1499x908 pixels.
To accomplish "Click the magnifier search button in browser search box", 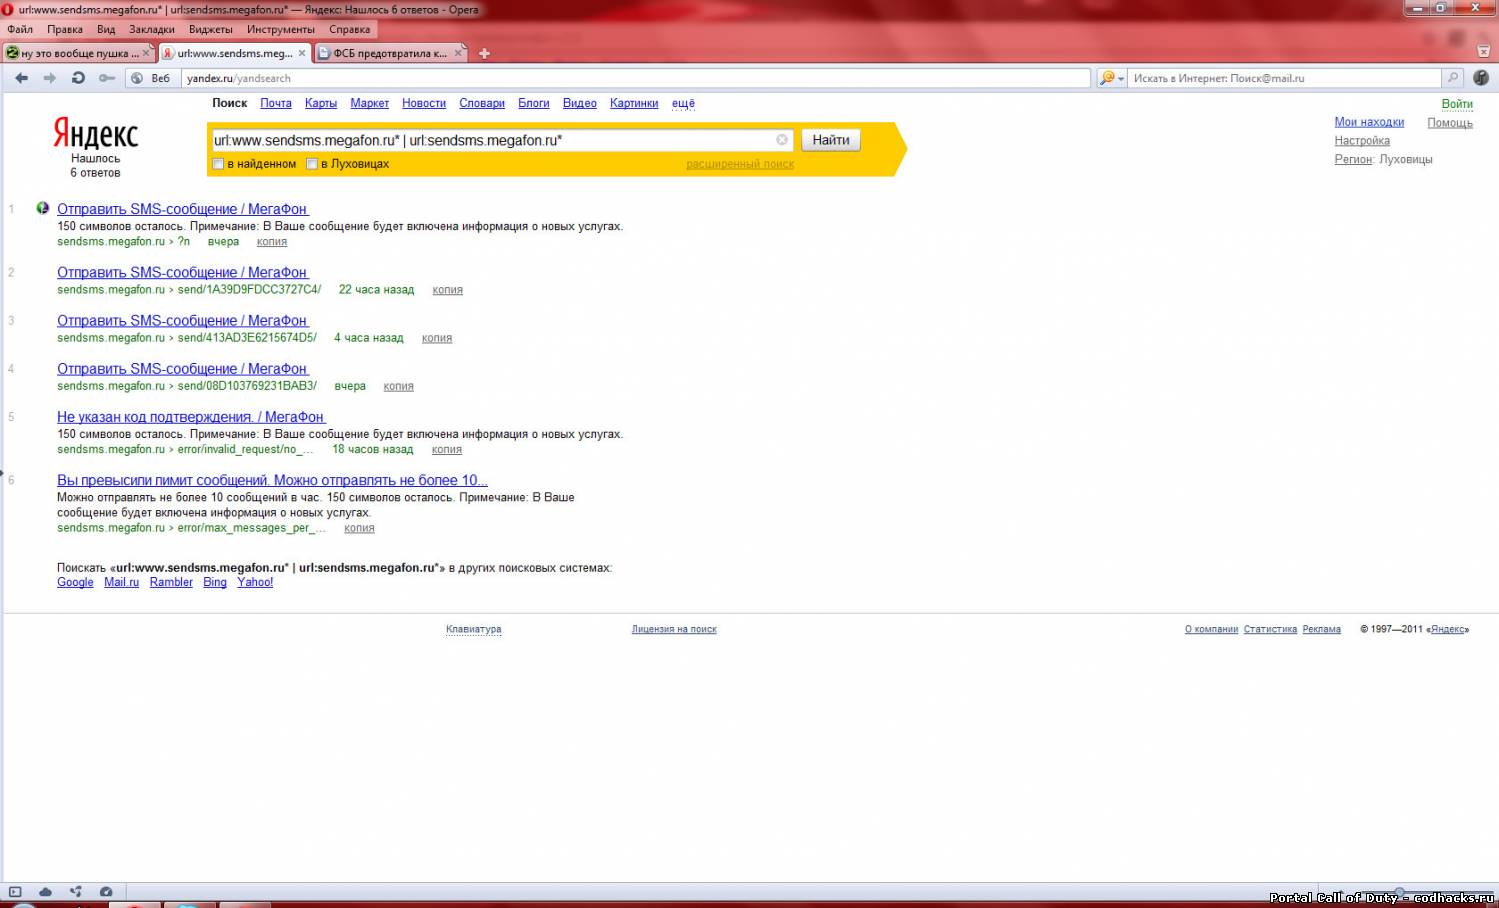I will click(x=1453, y=78).
